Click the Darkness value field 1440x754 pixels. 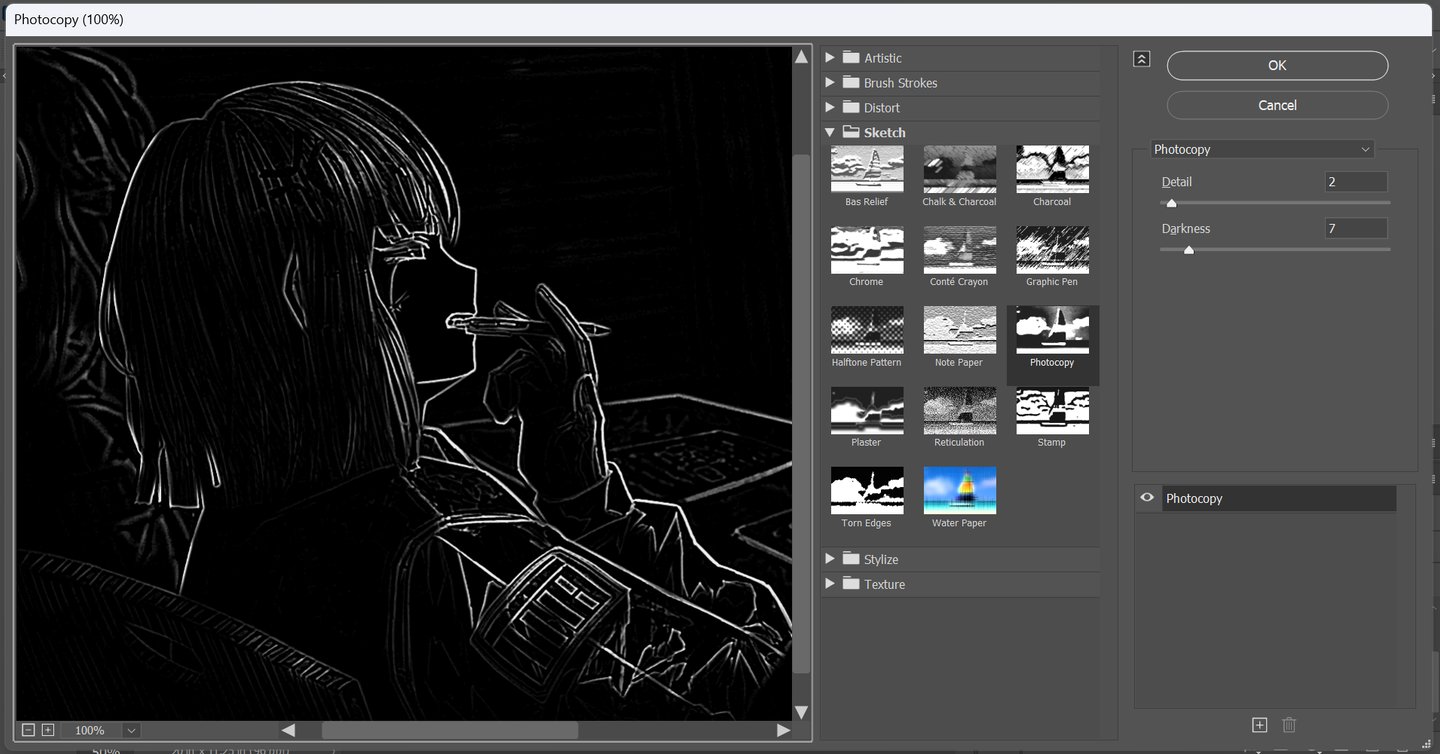(x=1356, y=229)
